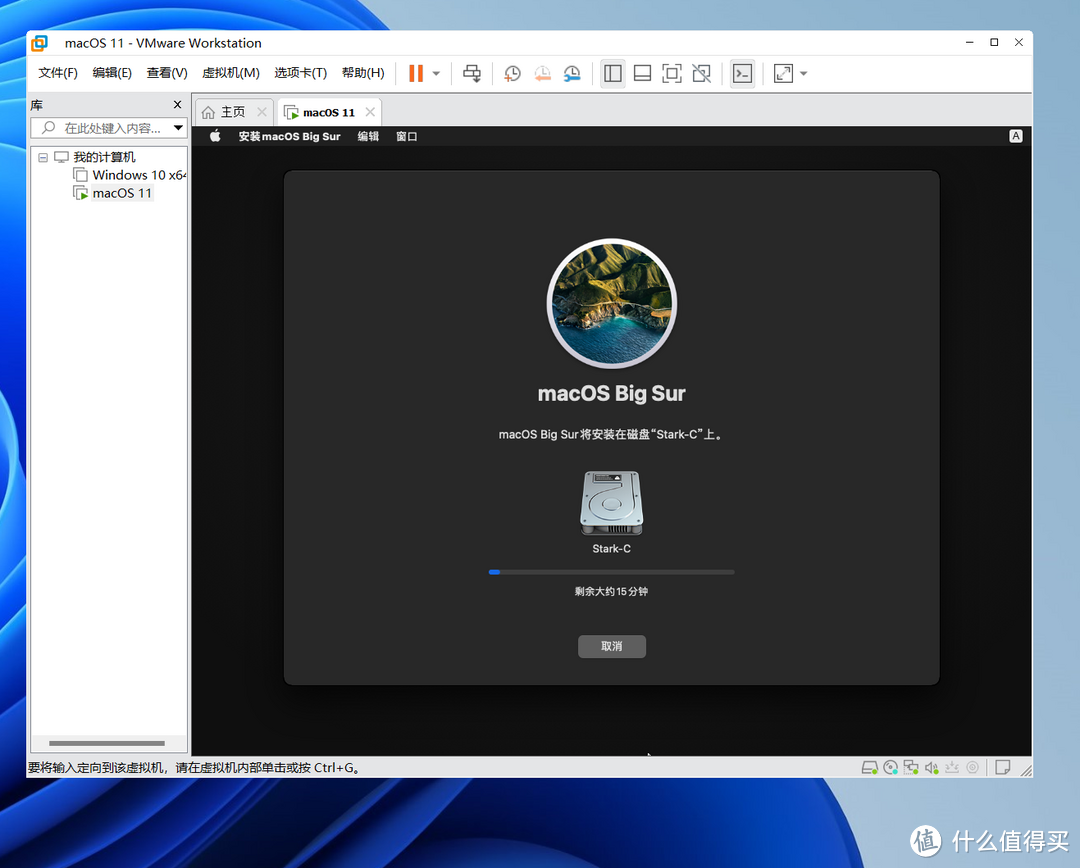Open the guest 窗口 menu

coord(406,136)
